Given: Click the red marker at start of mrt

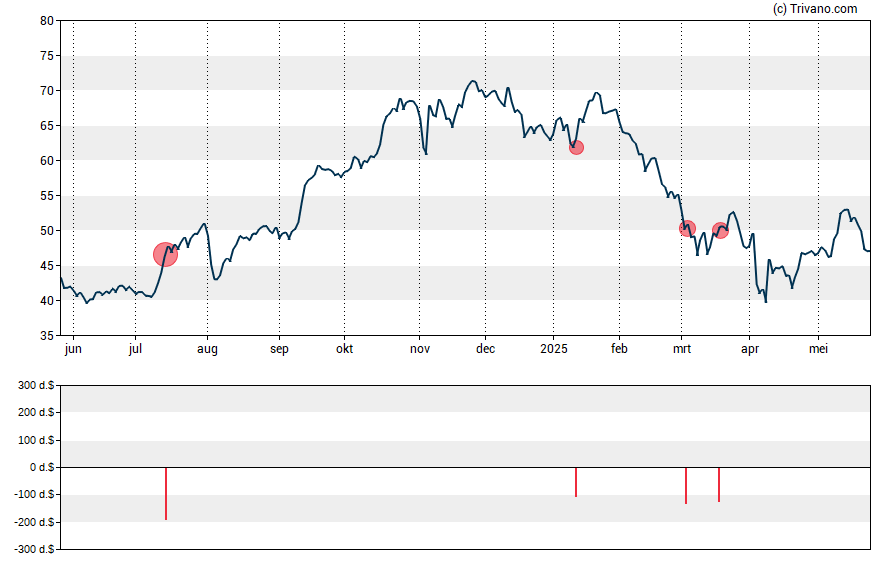Looking at the screenshot, I should point(687,229).
